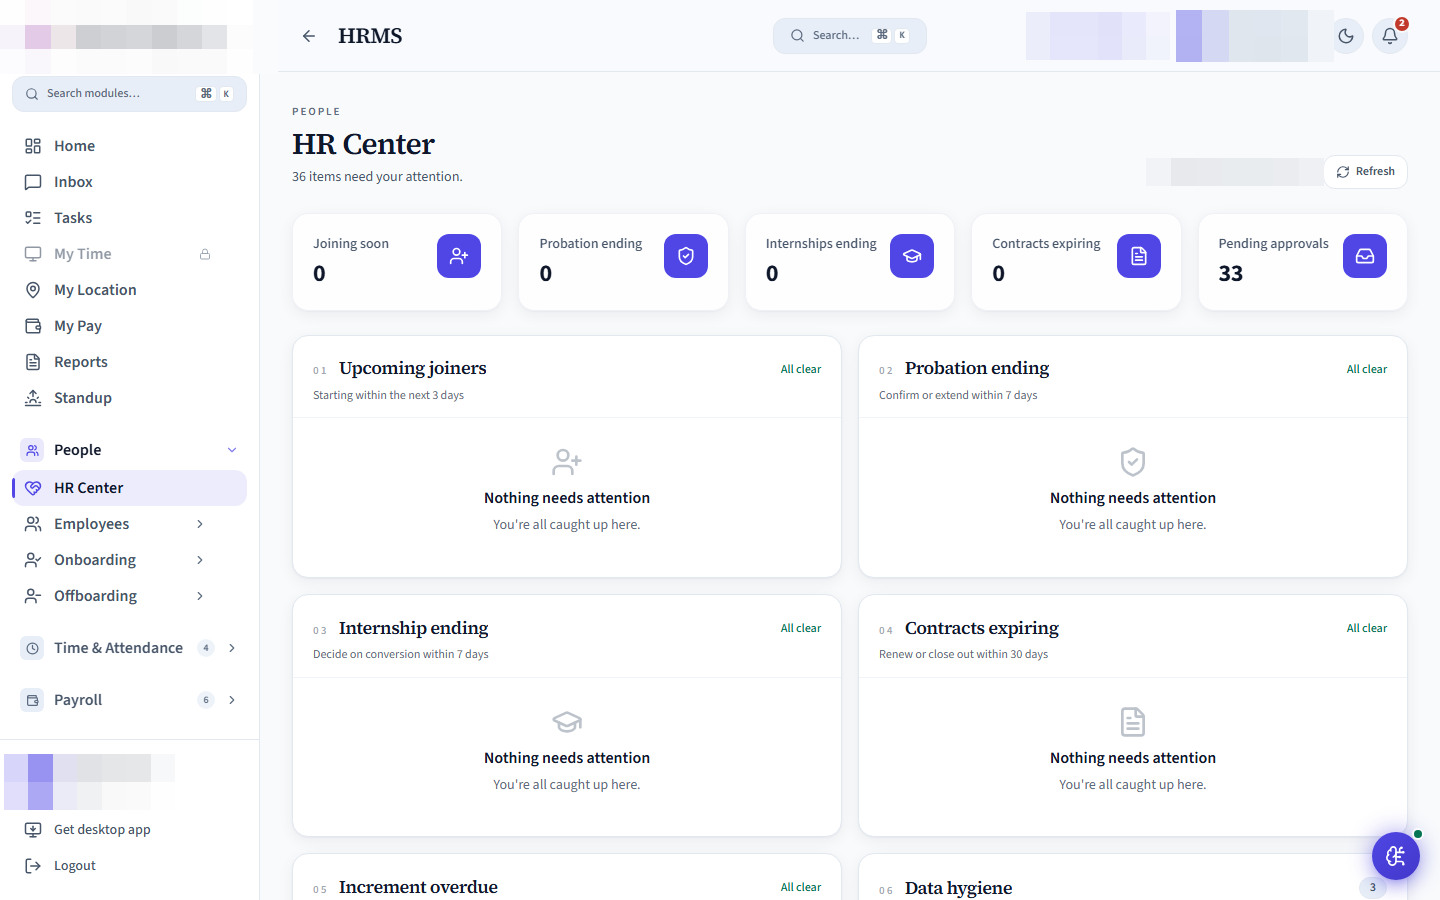Click the My Location pin icon
1440x900 pixels.
click(x=33, y=290)
